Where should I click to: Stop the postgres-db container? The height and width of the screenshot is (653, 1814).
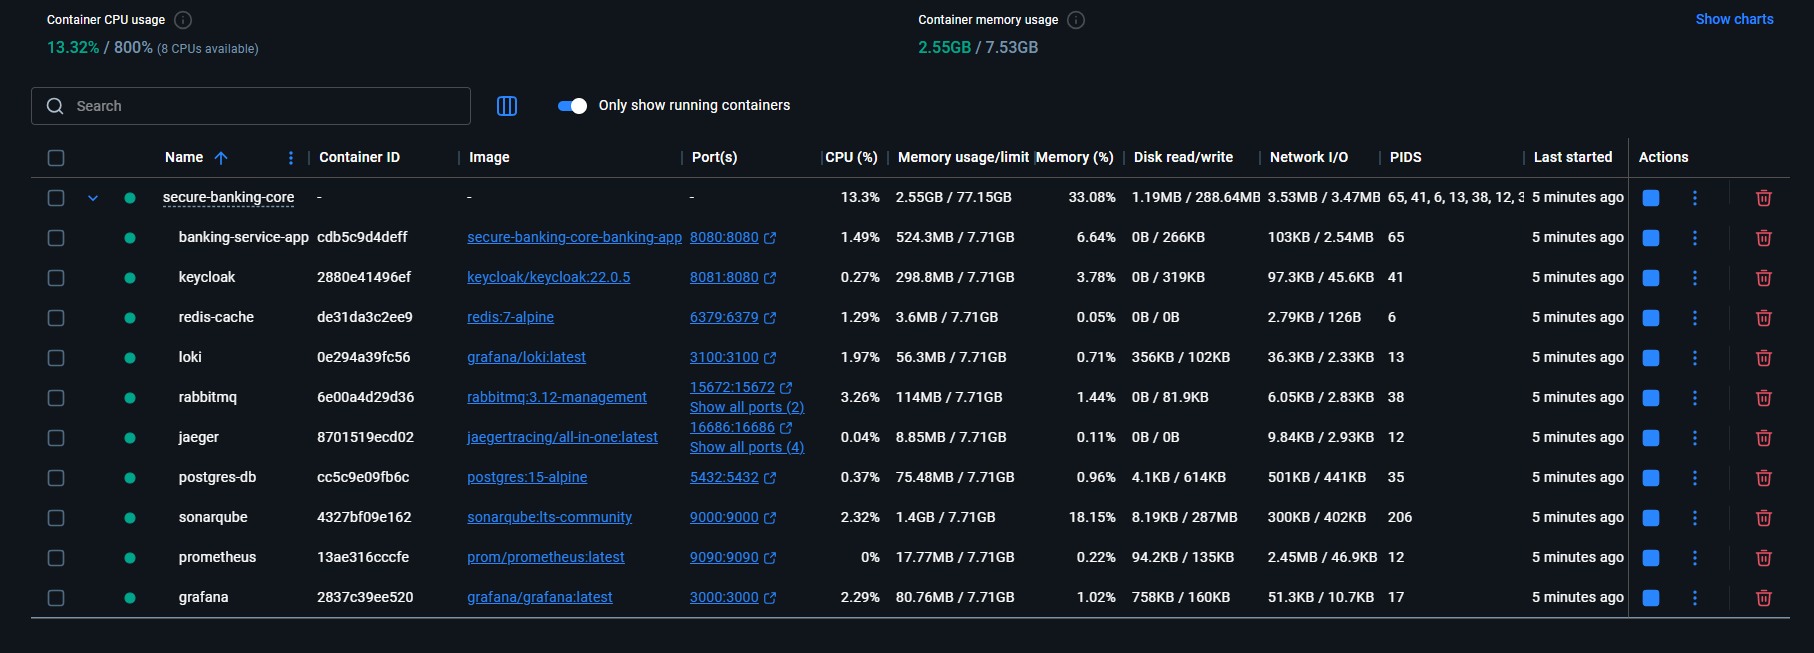click(x=1651, y=478)
